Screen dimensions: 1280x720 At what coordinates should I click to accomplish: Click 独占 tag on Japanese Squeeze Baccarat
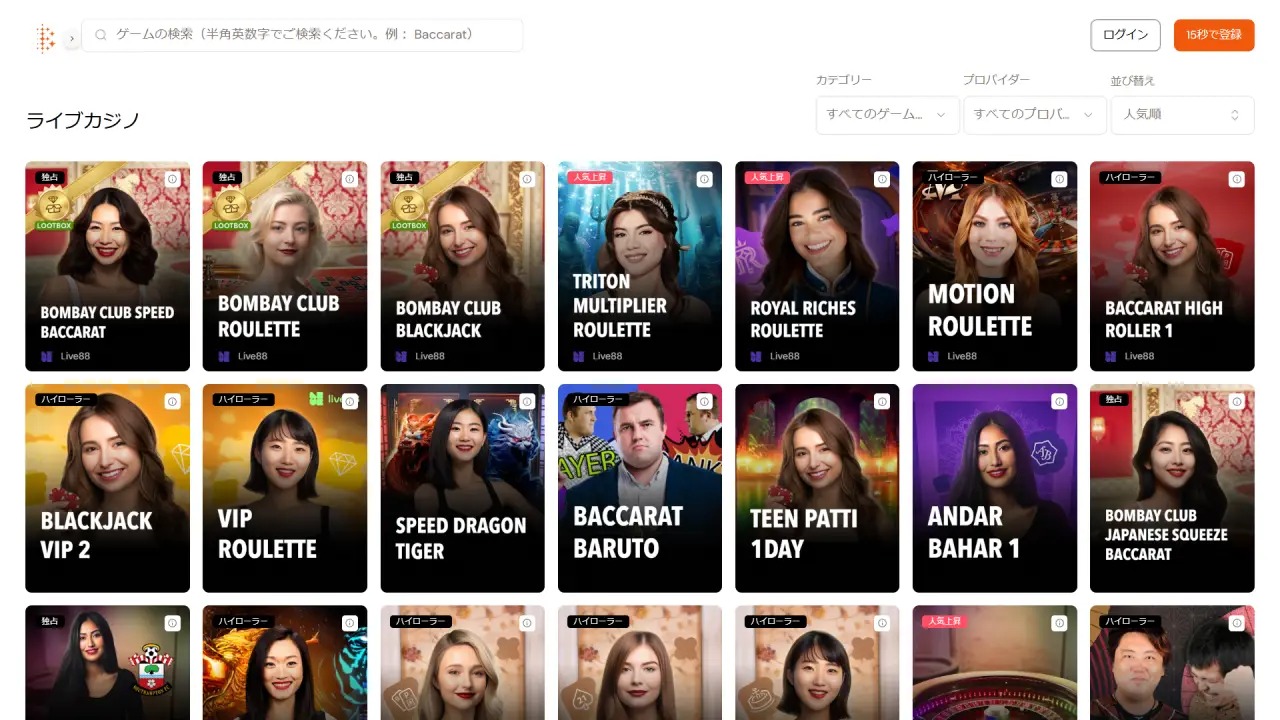pos(1114,399)
